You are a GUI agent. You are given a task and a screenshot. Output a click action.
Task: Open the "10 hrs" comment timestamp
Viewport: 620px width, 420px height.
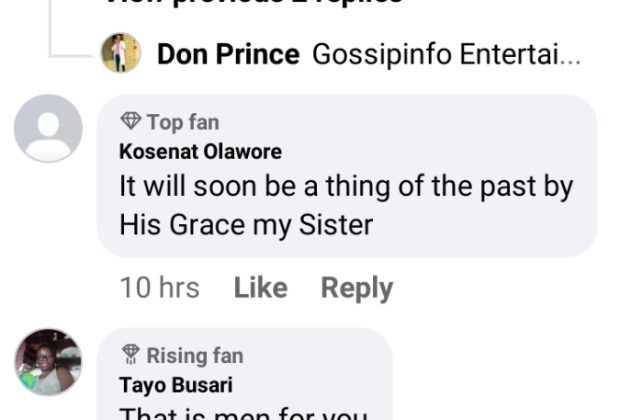tap(159, 288)
